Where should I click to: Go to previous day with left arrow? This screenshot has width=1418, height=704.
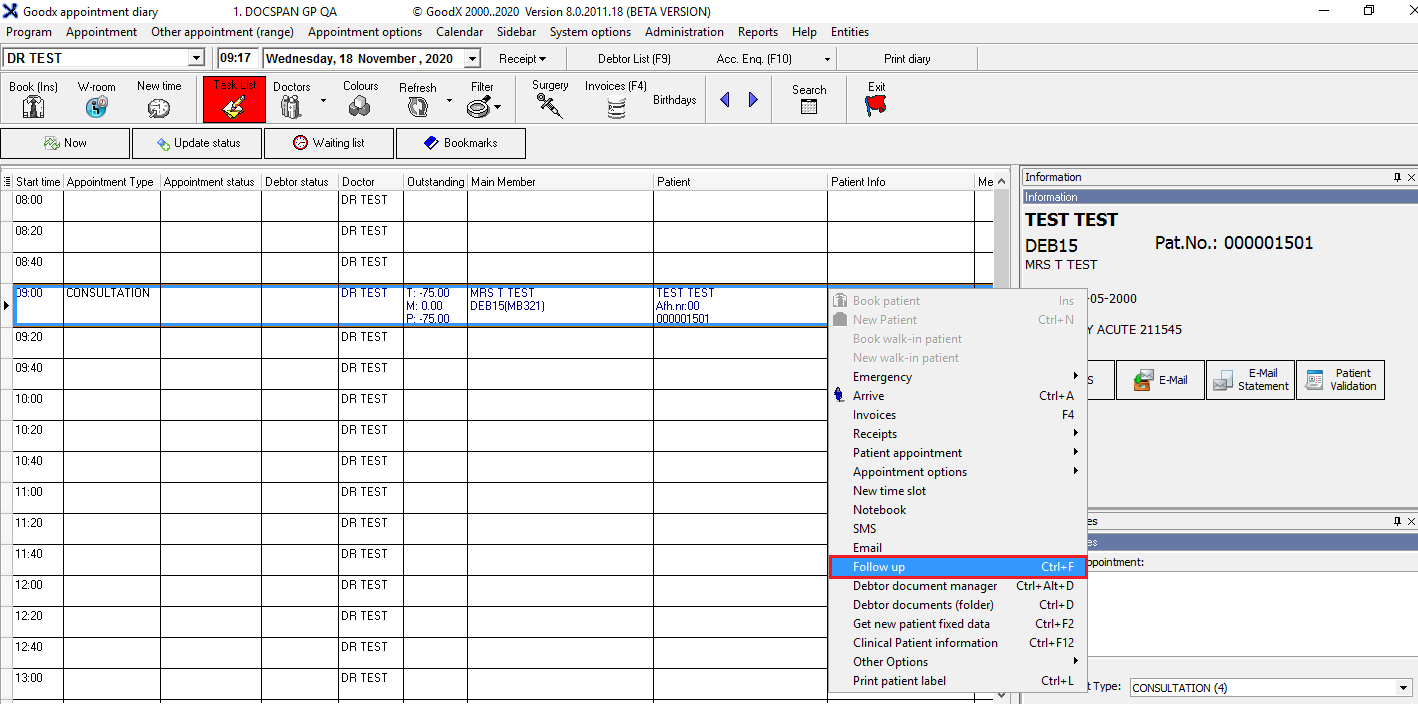pos(725,100)
